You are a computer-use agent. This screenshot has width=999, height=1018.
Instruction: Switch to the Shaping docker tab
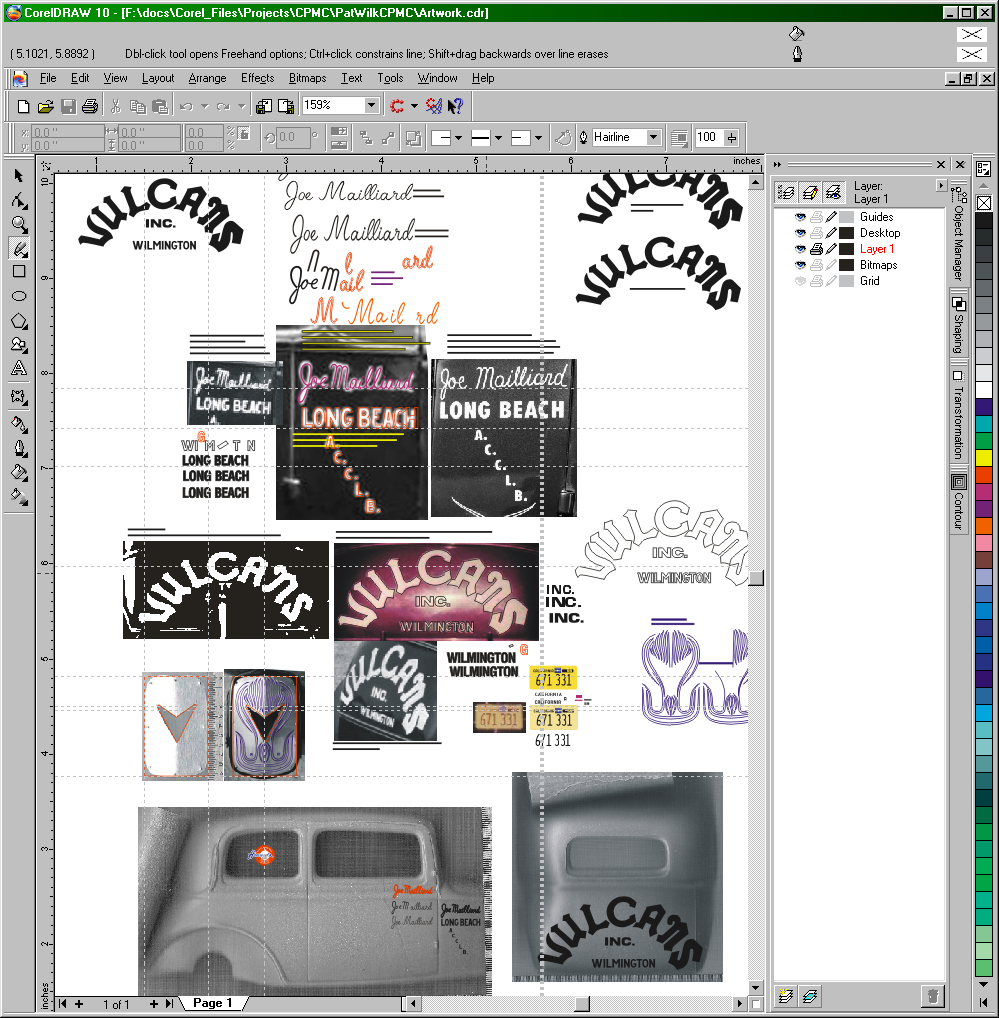pyautogui.click(x=959, y=325)
